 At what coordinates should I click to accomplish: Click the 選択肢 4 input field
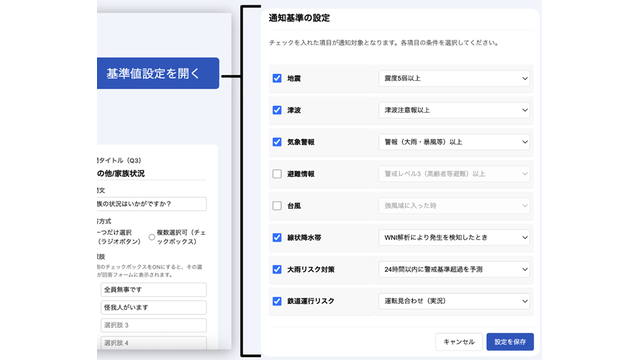[x=153, y=343]
